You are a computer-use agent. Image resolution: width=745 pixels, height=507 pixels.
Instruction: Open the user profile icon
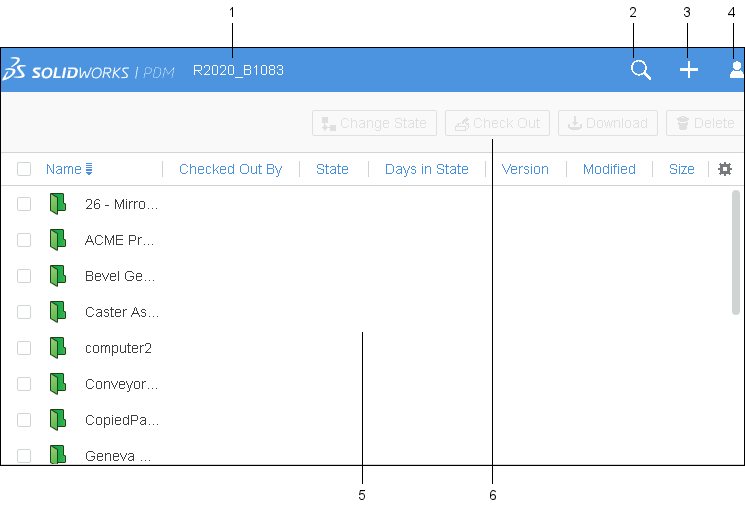pyautogui.click(x=736, y=70)
